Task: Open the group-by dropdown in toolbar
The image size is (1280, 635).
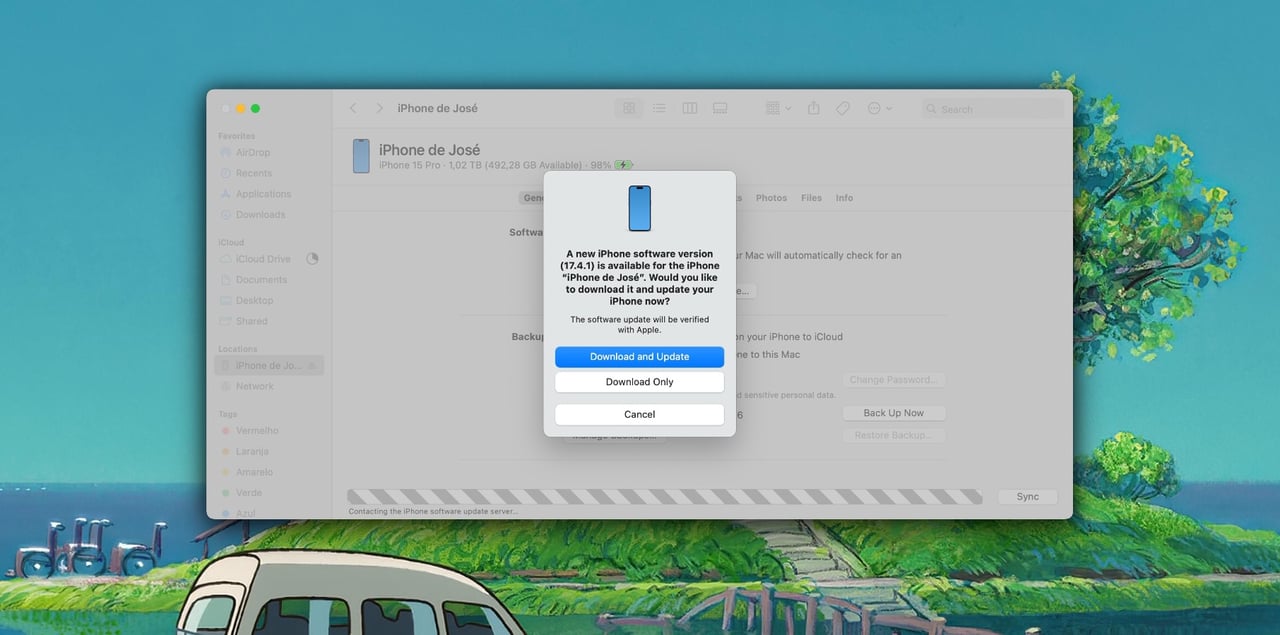Action: [777, 108]
